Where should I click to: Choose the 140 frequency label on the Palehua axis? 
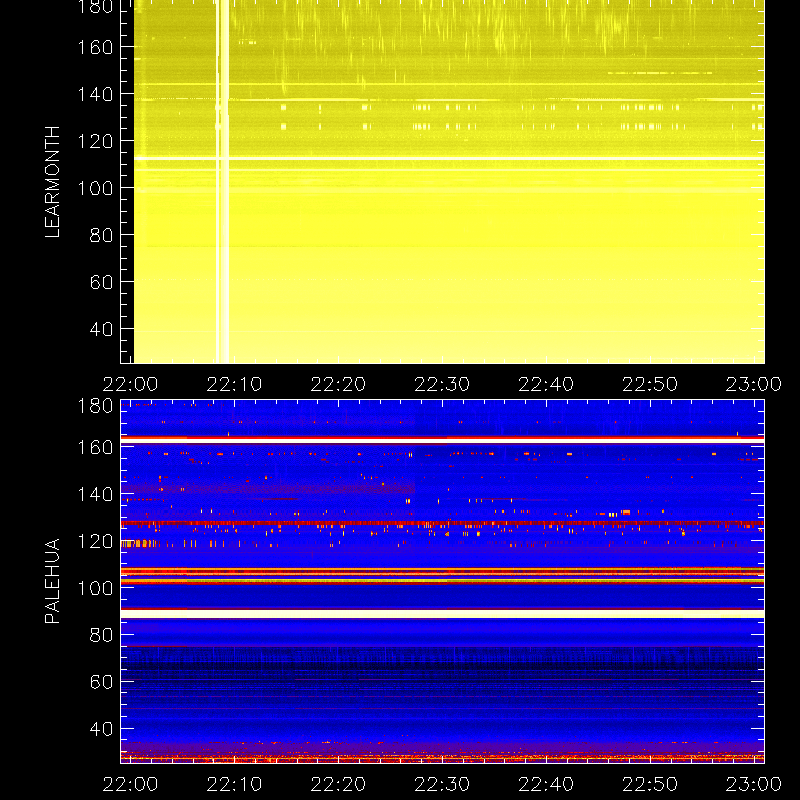95,494
